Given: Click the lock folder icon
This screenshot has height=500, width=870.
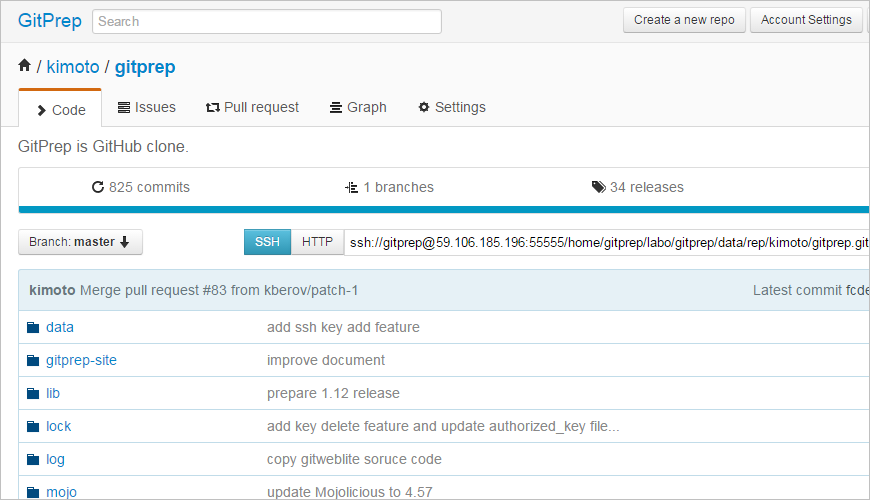Looking at the screenshot, I should point(33,426).
